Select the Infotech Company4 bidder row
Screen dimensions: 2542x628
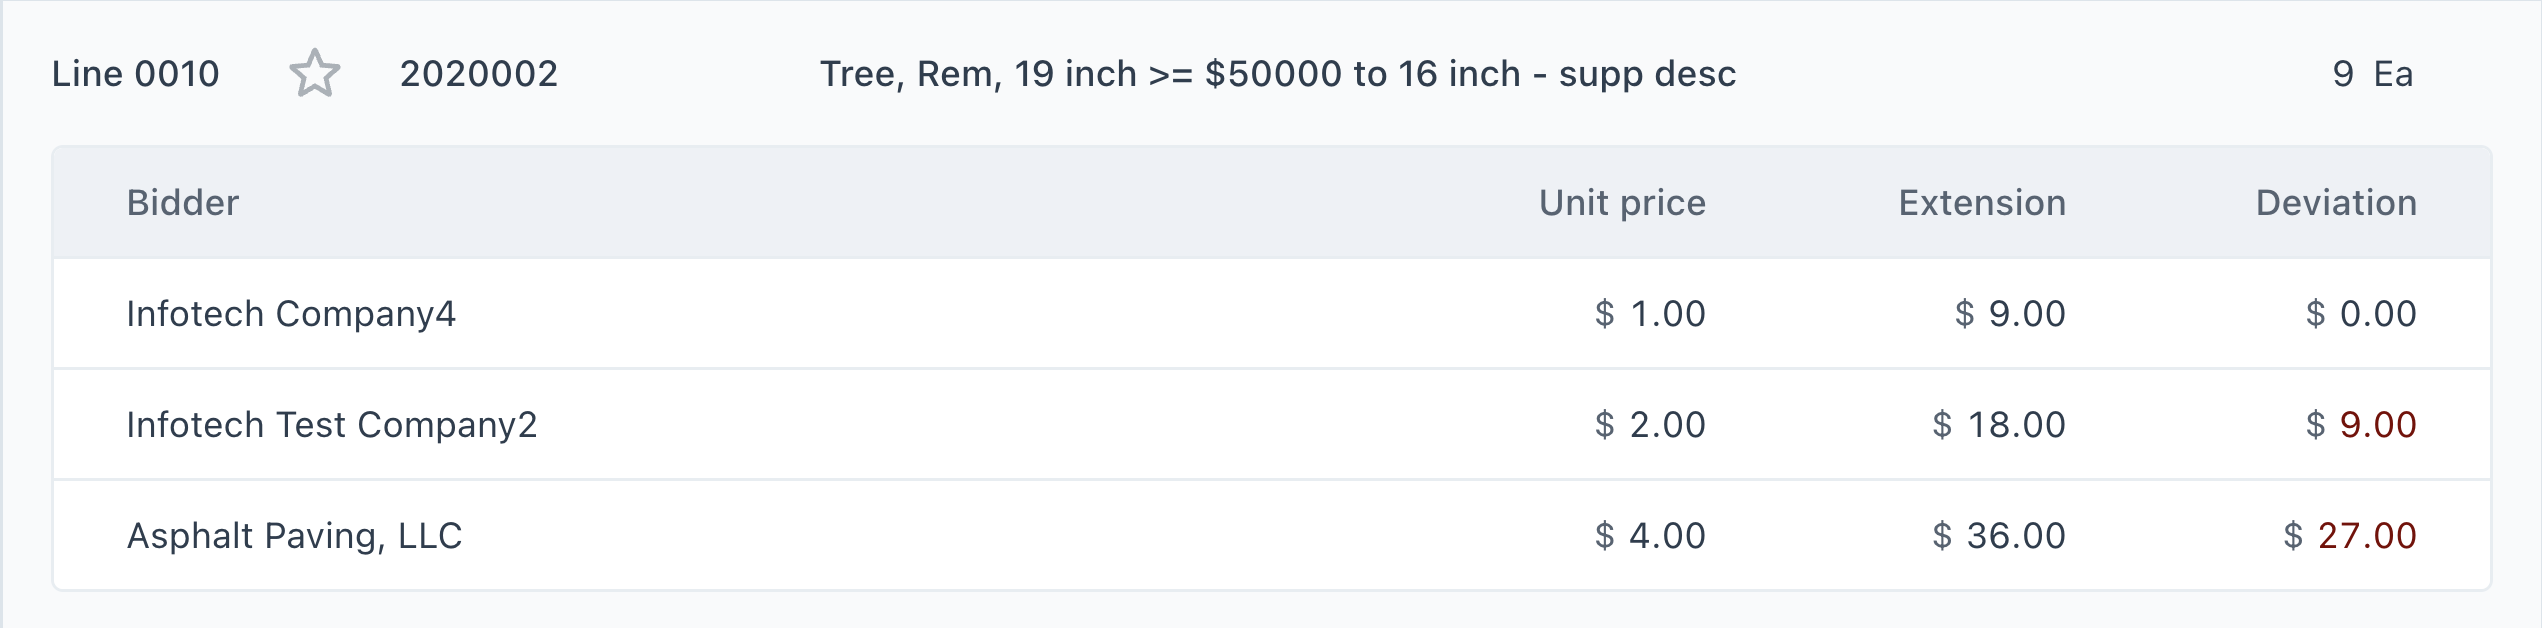tap(291, 314)
